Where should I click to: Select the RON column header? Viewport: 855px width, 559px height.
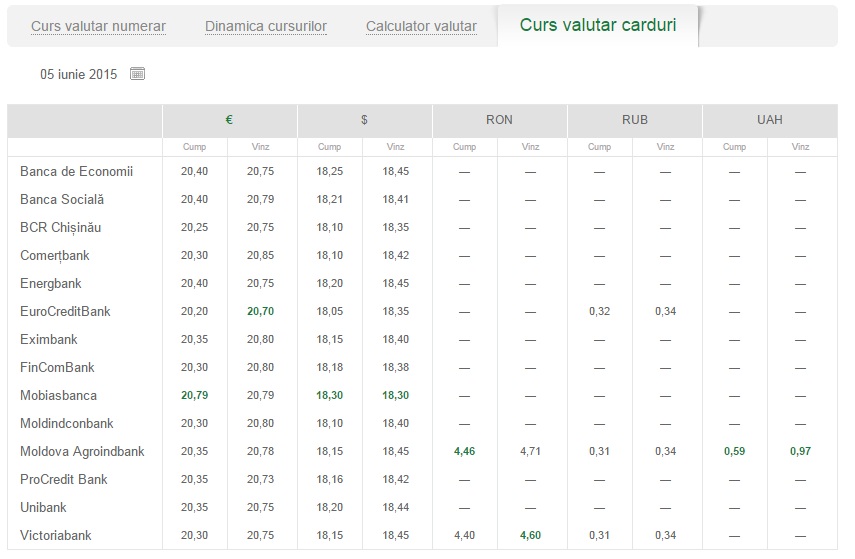click(x=499, y=120)
